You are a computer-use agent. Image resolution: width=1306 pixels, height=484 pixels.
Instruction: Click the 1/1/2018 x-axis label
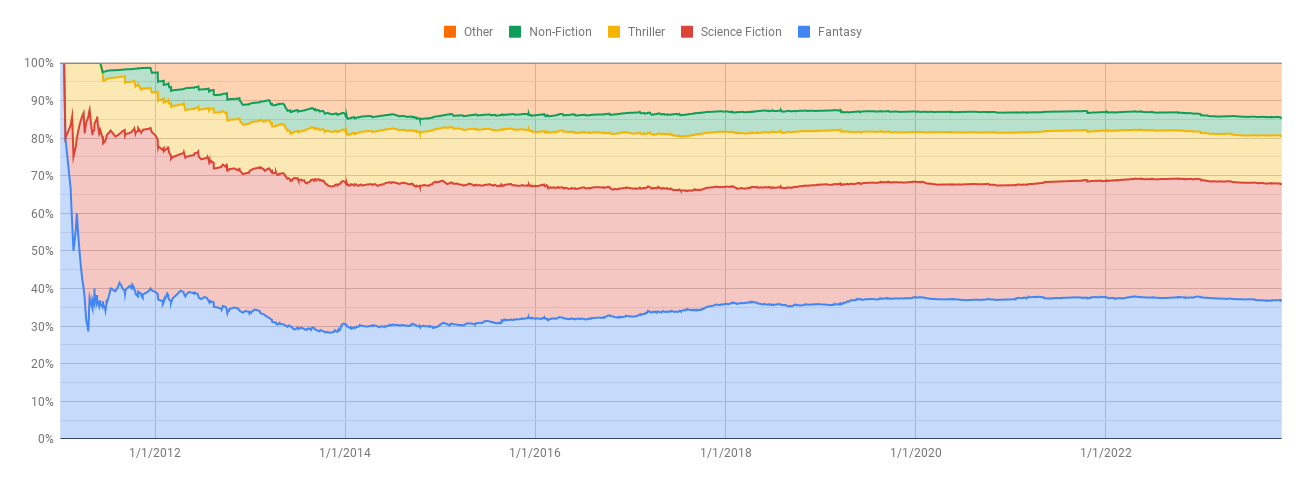pyautogui.click(x=725, y=453)
